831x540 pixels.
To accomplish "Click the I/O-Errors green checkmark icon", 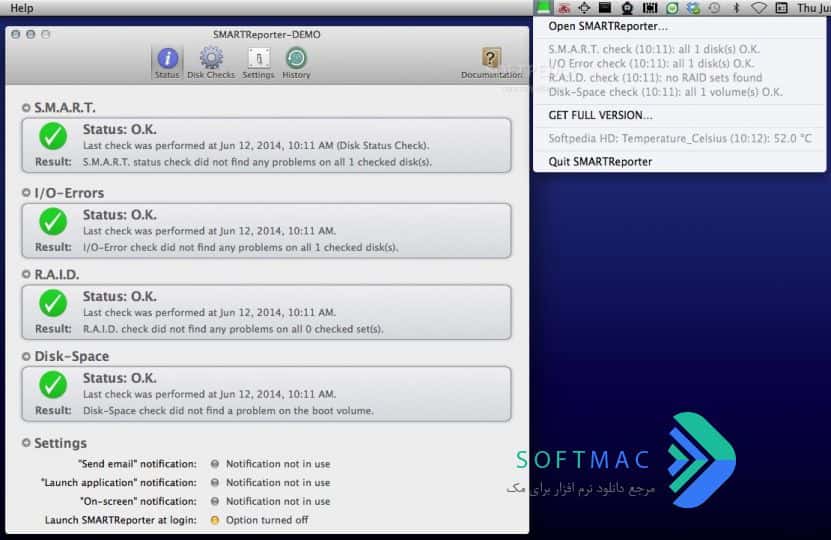I will tap(53, 222).
